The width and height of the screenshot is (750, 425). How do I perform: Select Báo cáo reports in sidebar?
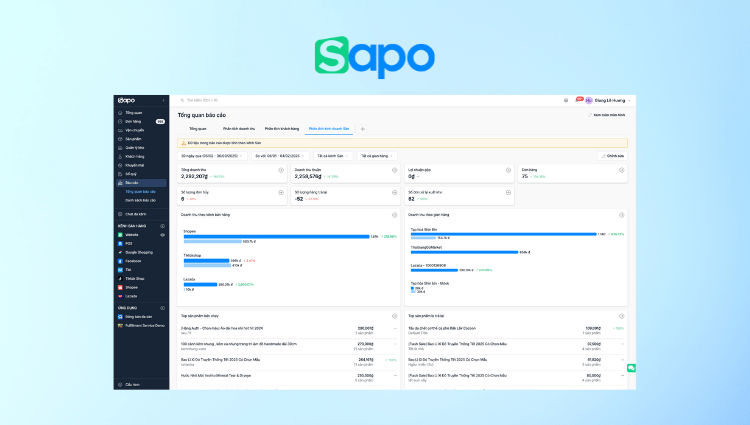[141, 183]
